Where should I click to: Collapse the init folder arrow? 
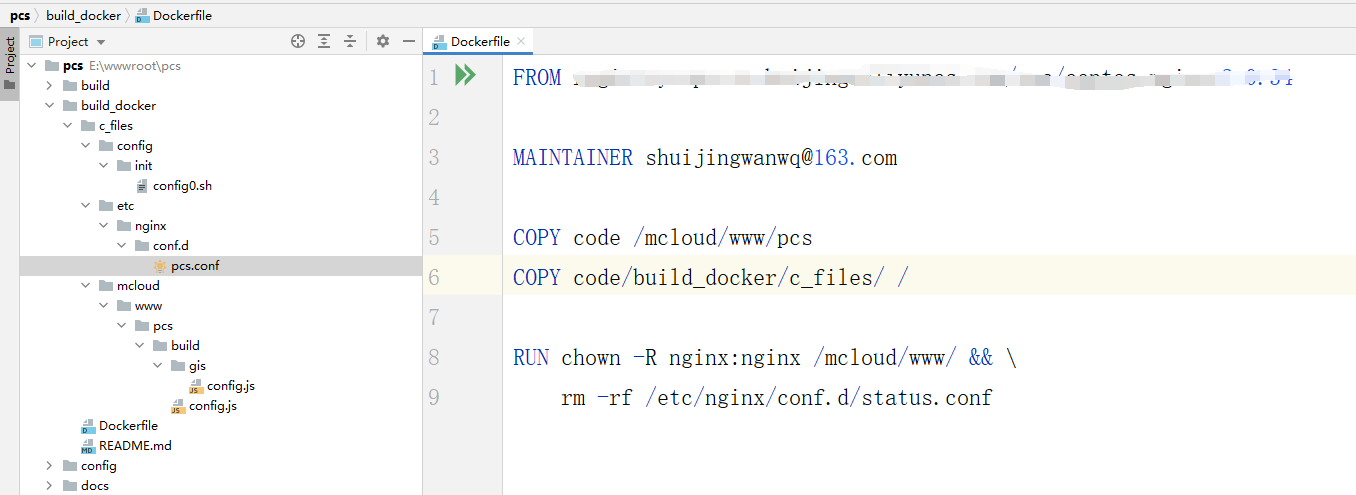104,166
